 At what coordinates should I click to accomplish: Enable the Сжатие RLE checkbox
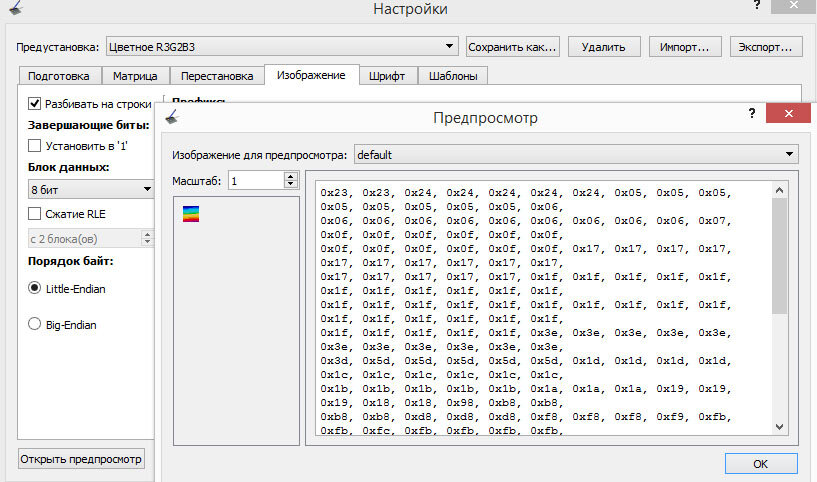click(34, 213)
